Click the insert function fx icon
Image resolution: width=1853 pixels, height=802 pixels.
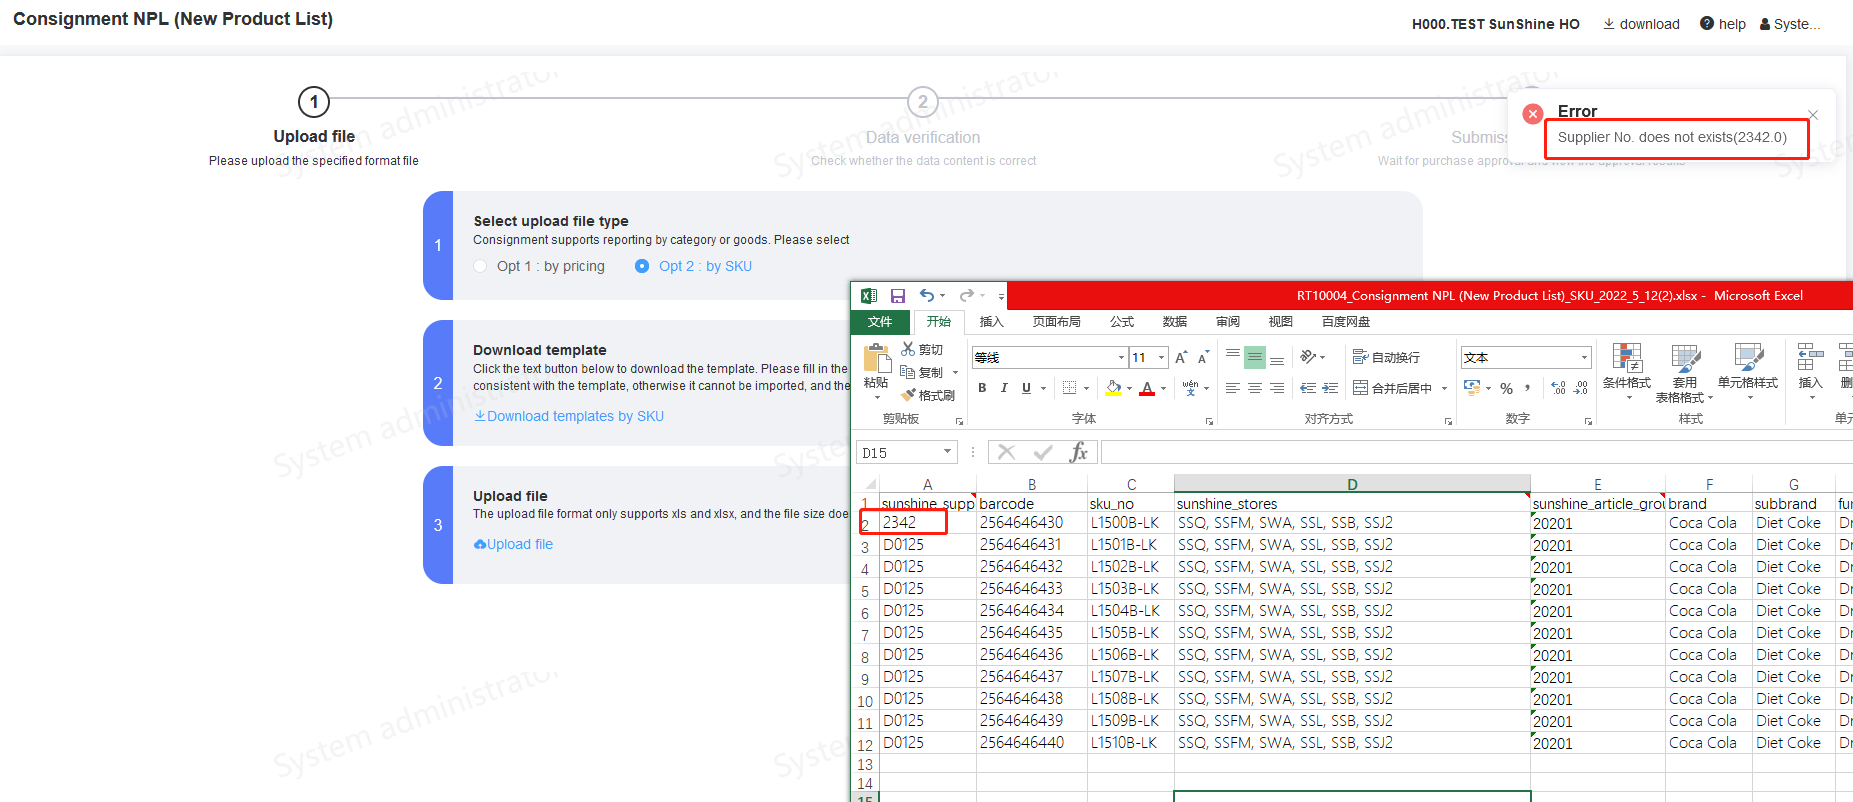coord(1078,453)
